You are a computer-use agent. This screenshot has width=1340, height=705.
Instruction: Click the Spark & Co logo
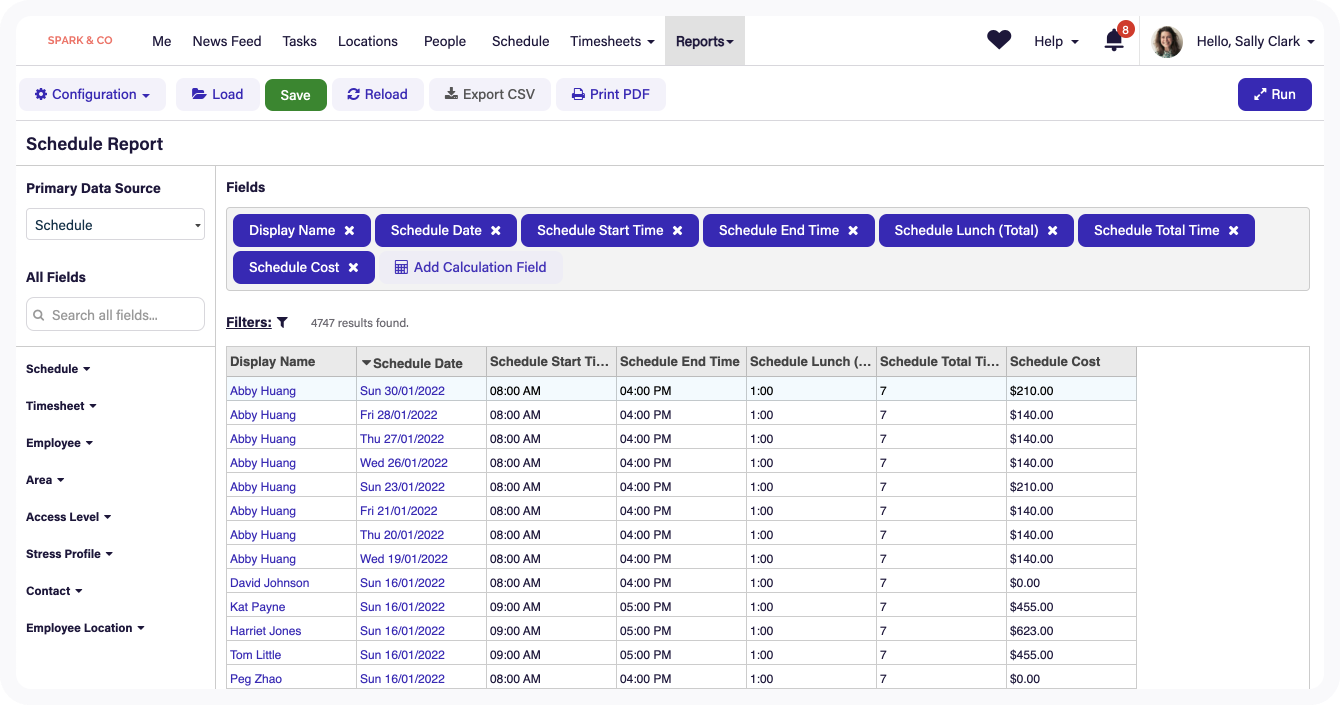[80, 40]
